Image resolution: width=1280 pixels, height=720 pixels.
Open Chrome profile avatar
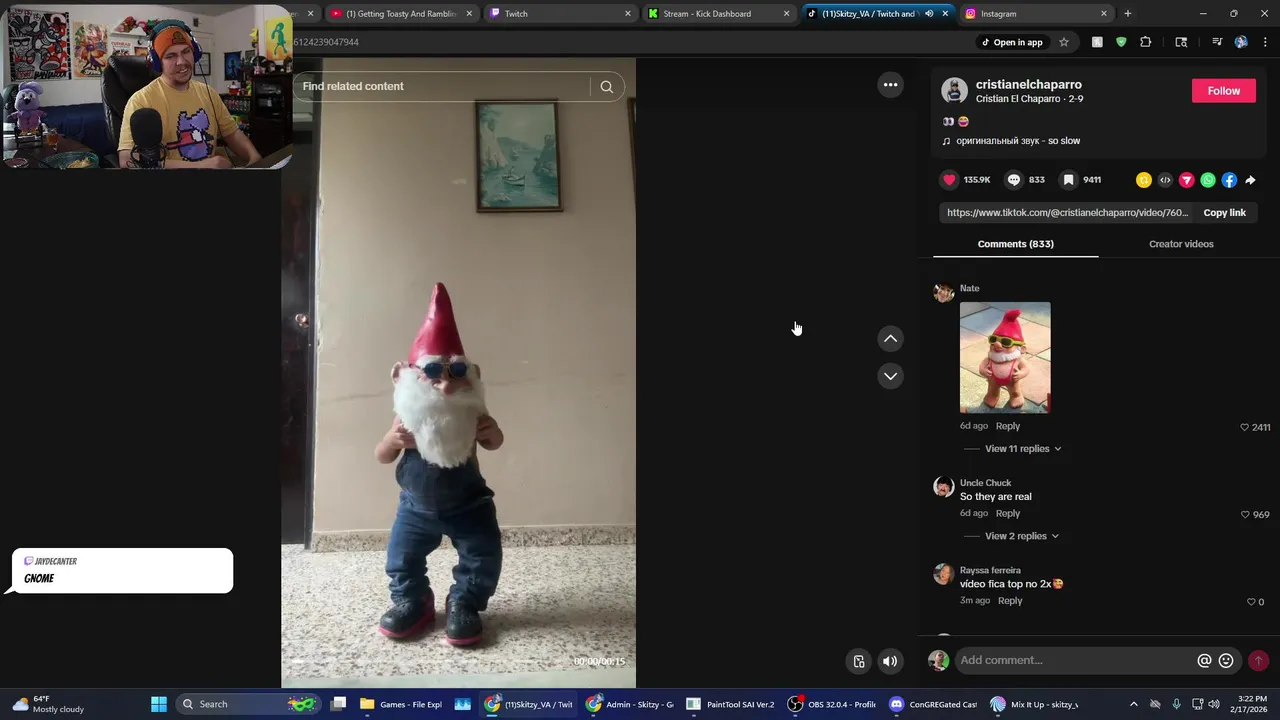1241,42
